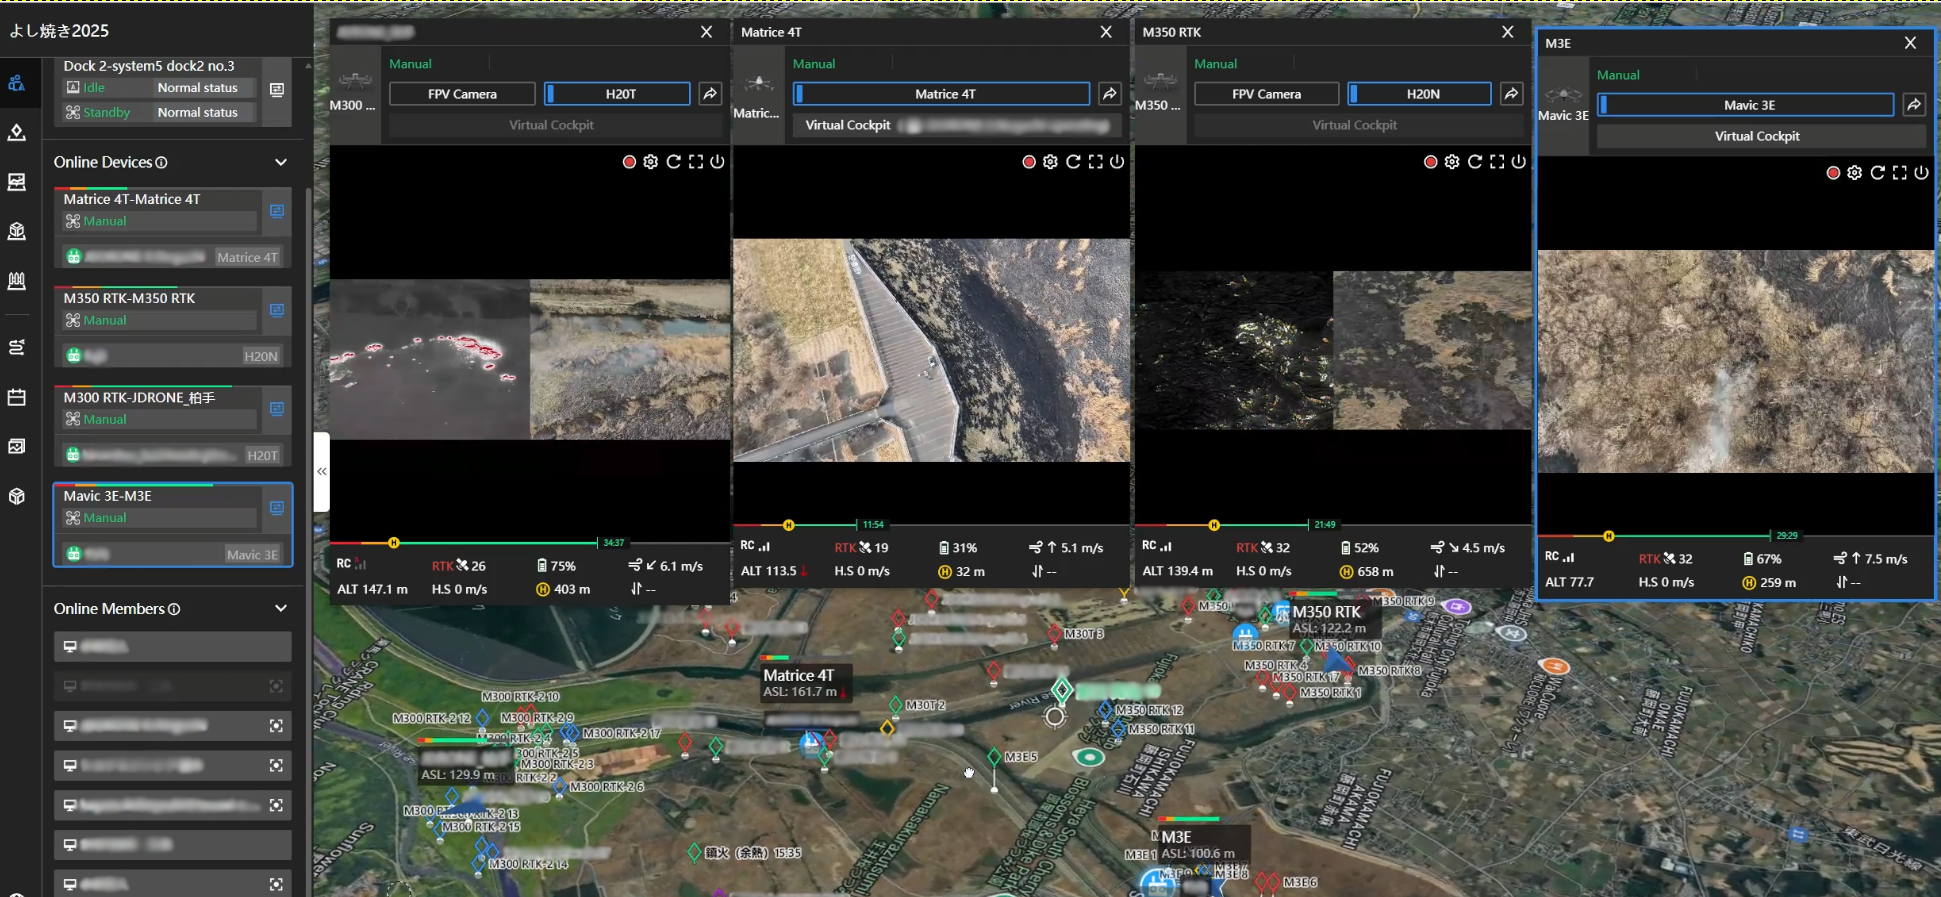Open Dock 2-system5 details panel icon
Screen dimensions: 1941x897
[x=277, y=90]
